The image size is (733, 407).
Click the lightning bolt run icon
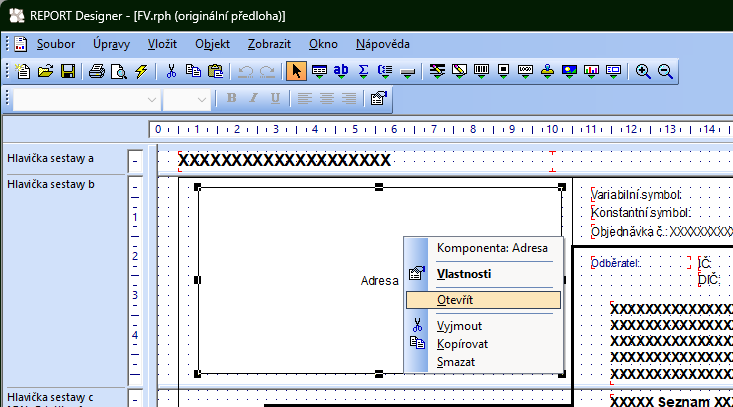[141, 71]
